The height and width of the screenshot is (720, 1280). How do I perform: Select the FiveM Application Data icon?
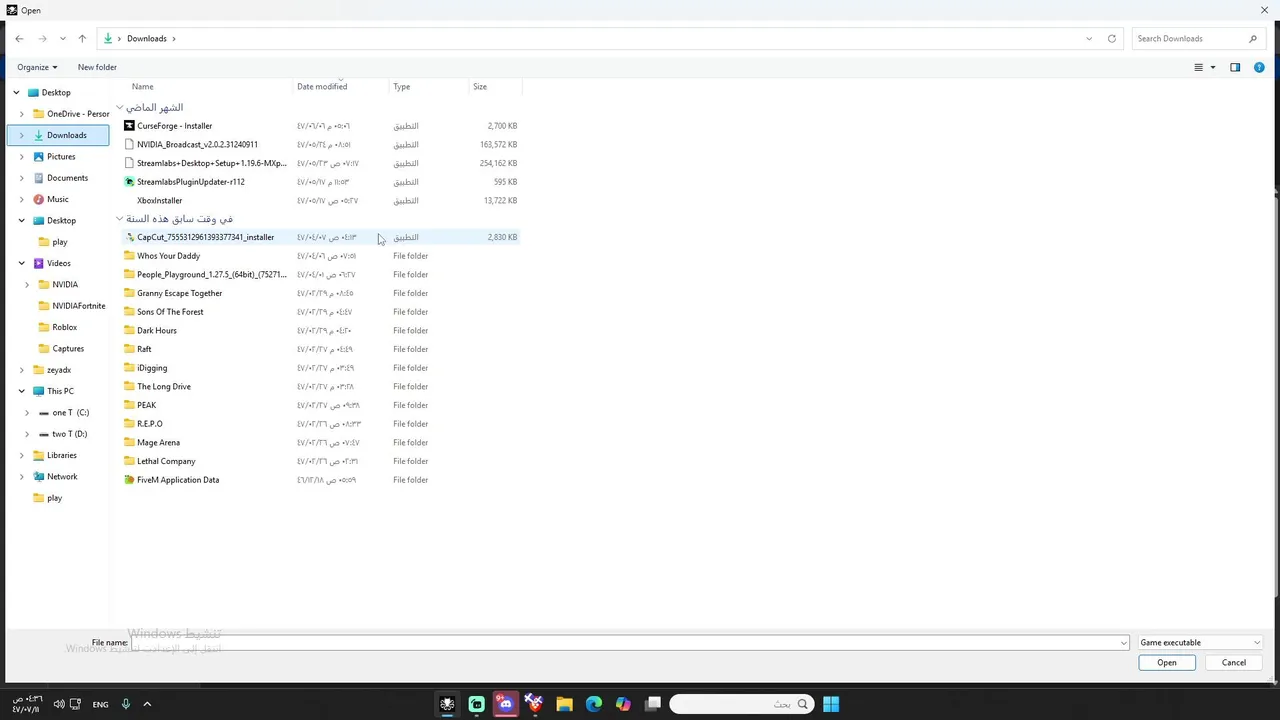(129, 480)
